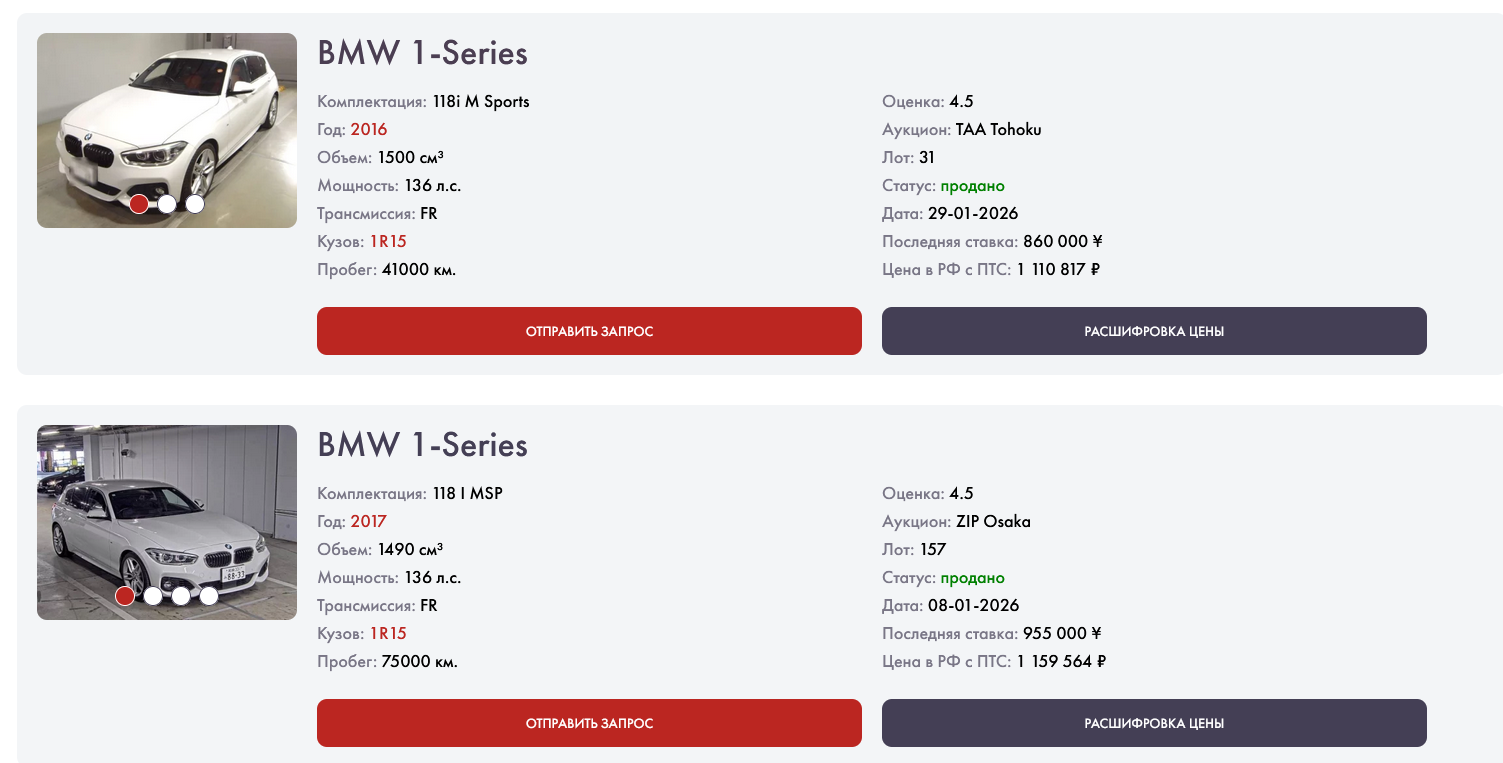Select first carousel dot on TAA Tohoku car photo

139,204
